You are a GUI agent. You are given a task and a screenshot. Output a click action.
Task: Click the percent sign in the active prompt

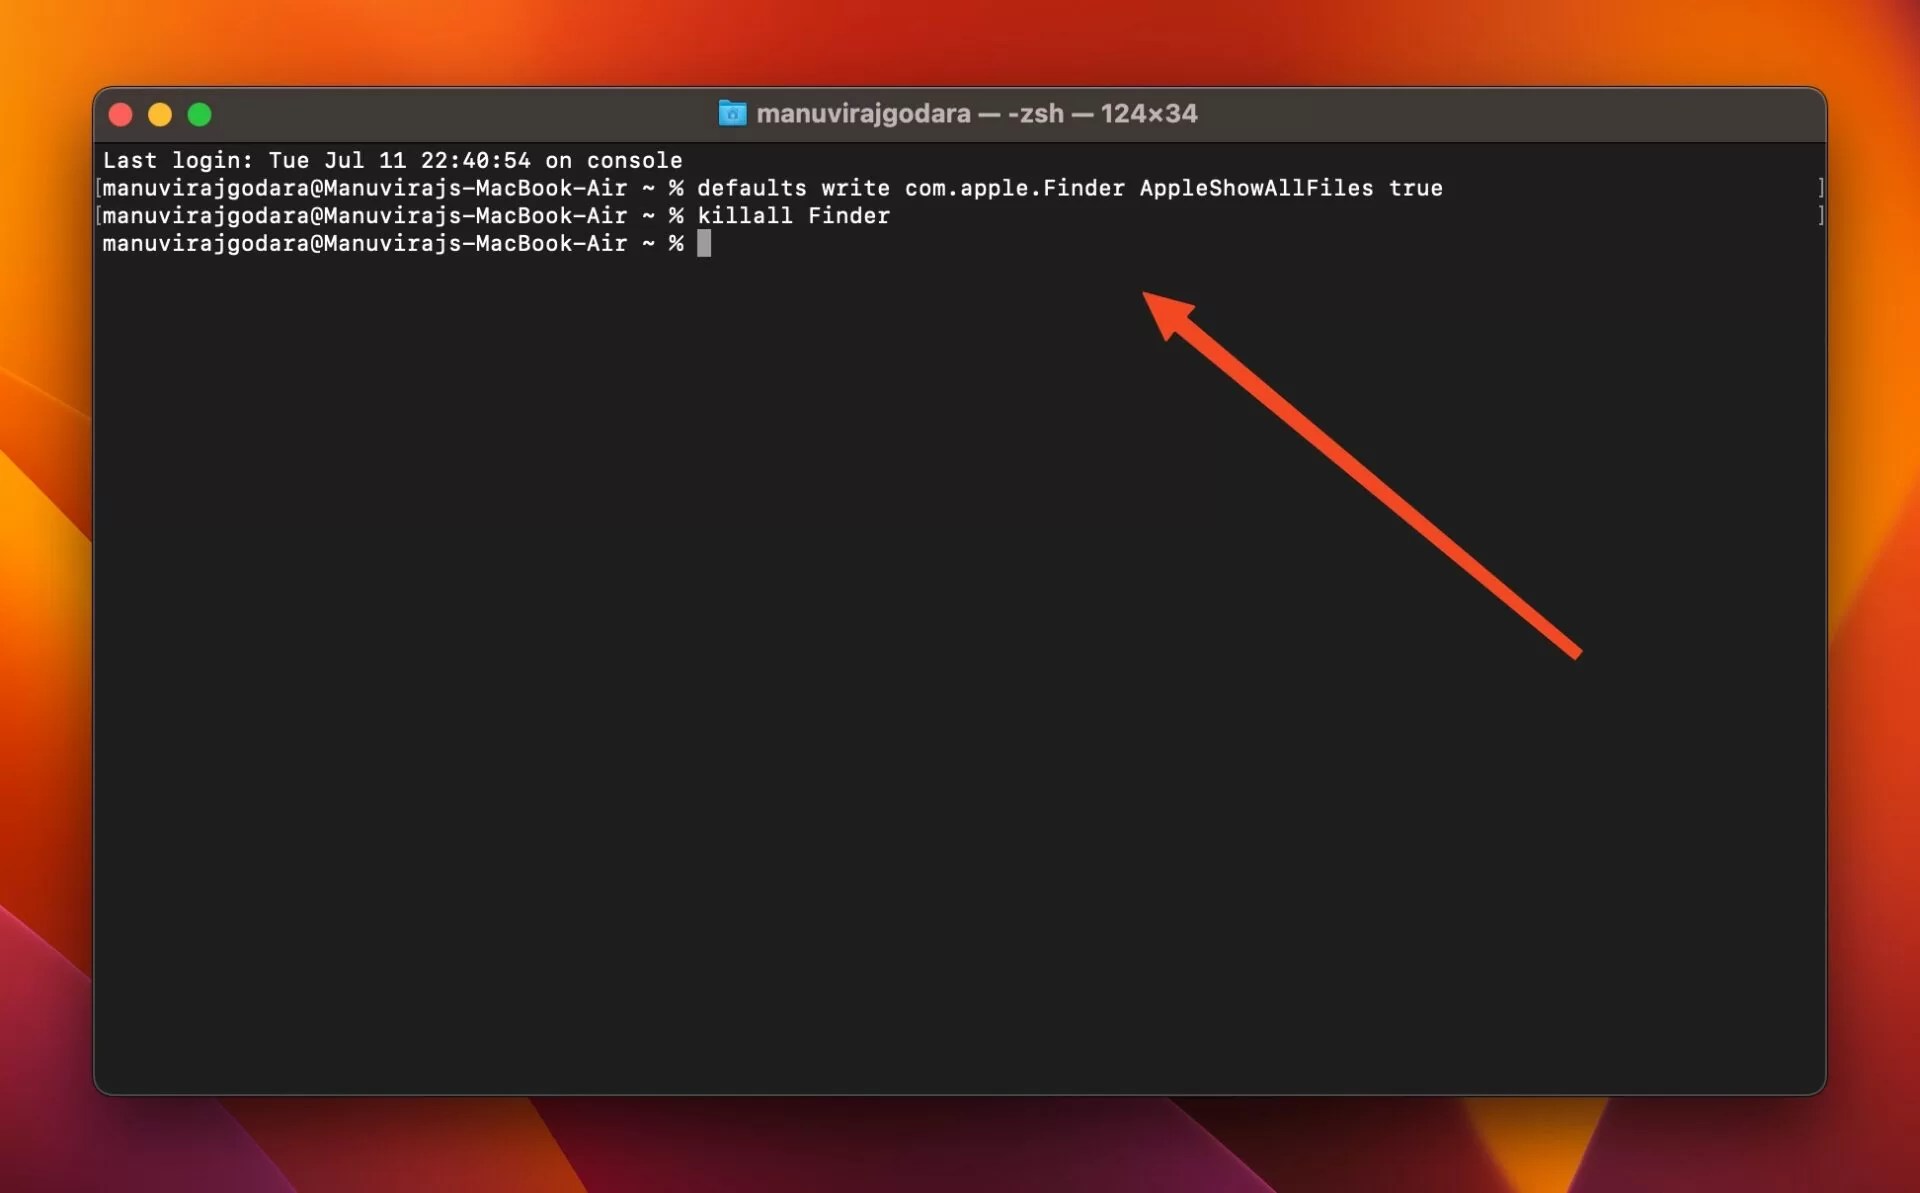point(676,244)
